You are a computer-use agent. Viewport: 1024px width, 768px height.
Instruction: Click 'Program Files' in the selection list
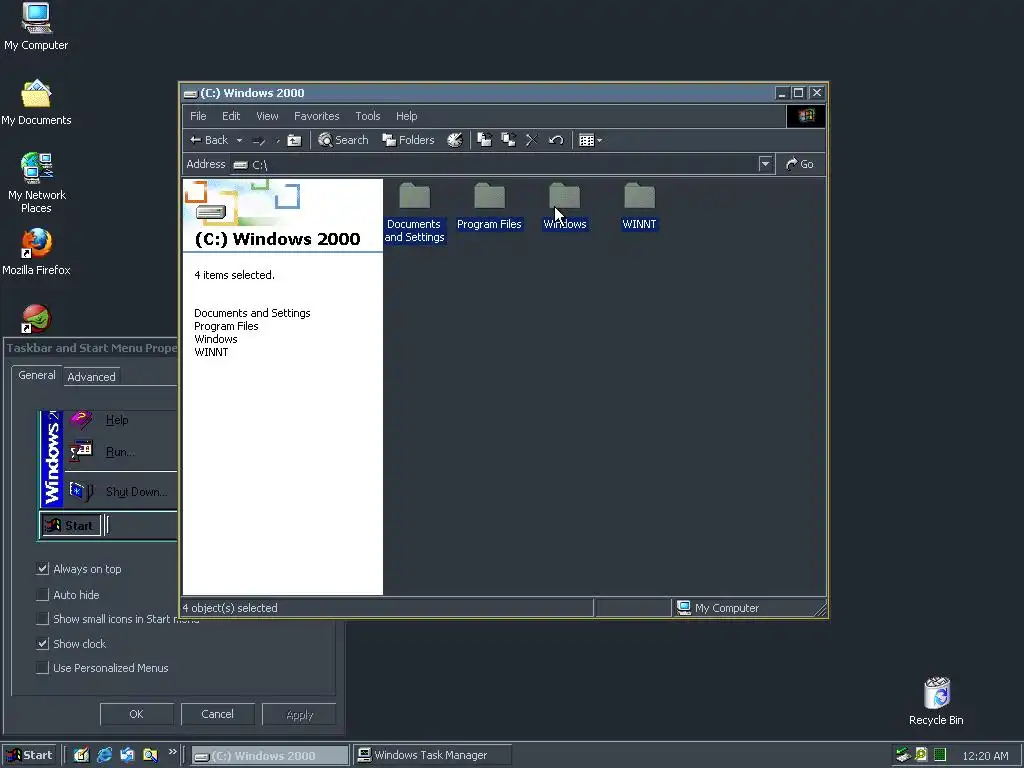226,326
